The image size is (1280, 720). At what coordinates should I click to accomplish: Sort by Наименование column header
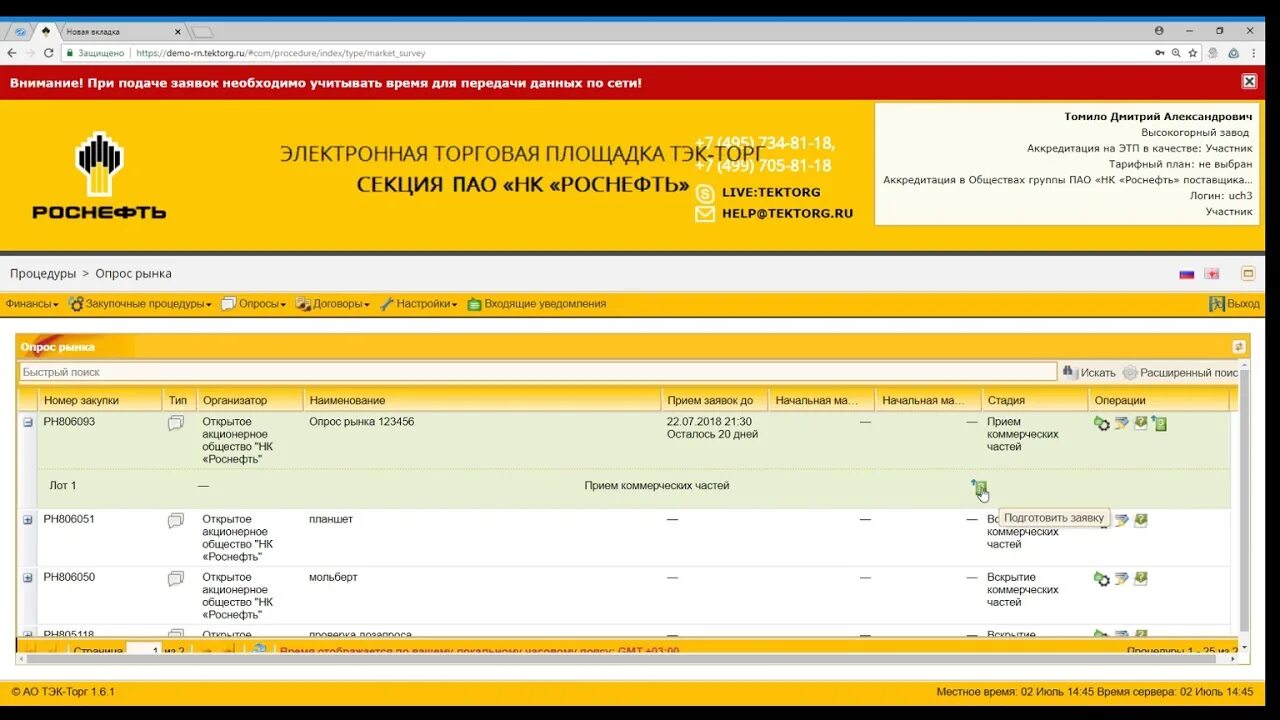point(482,400)
